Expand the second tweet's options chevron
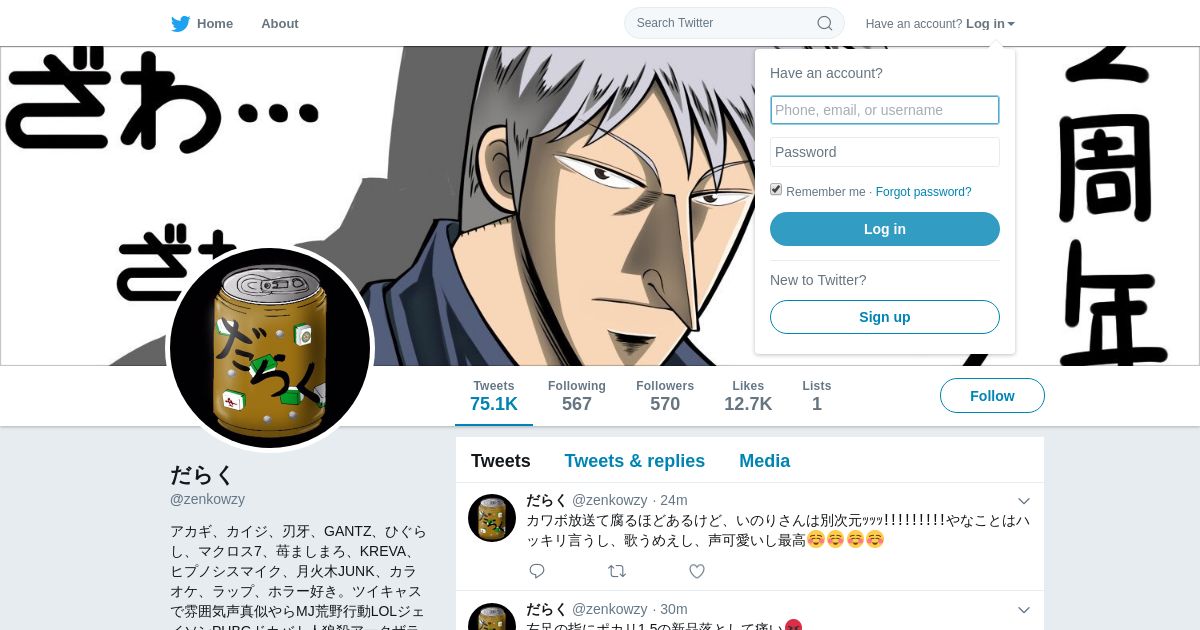The image size is (1200, 630). [1023, 610]
